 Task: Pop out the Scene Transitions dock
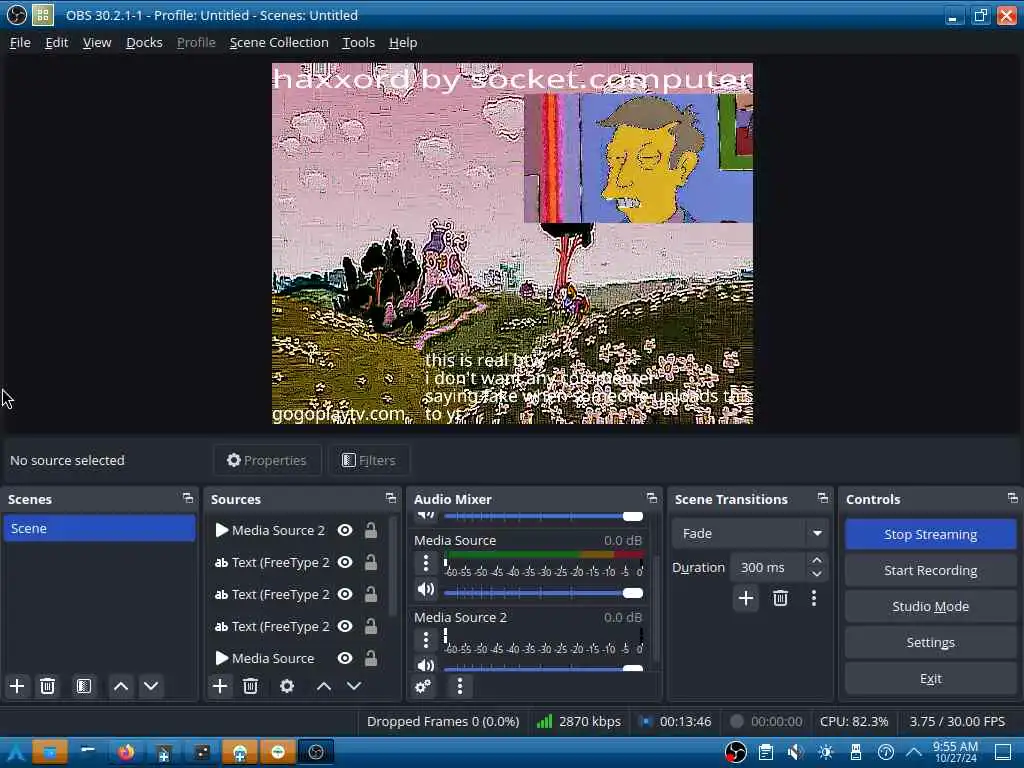(823, 498)
